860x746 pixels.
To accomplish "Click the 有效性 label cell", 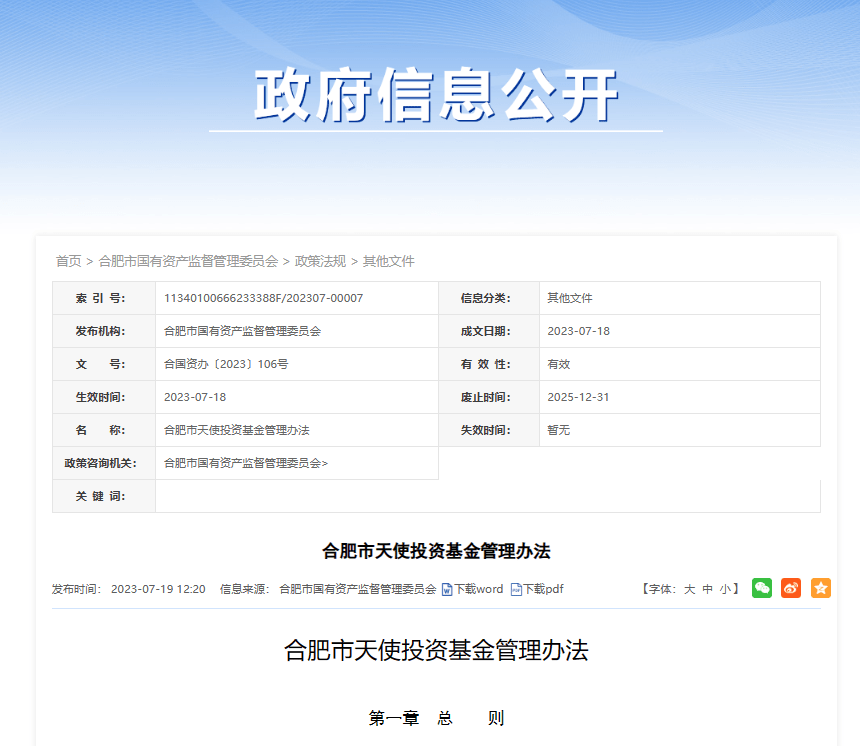I will [489, 364].
